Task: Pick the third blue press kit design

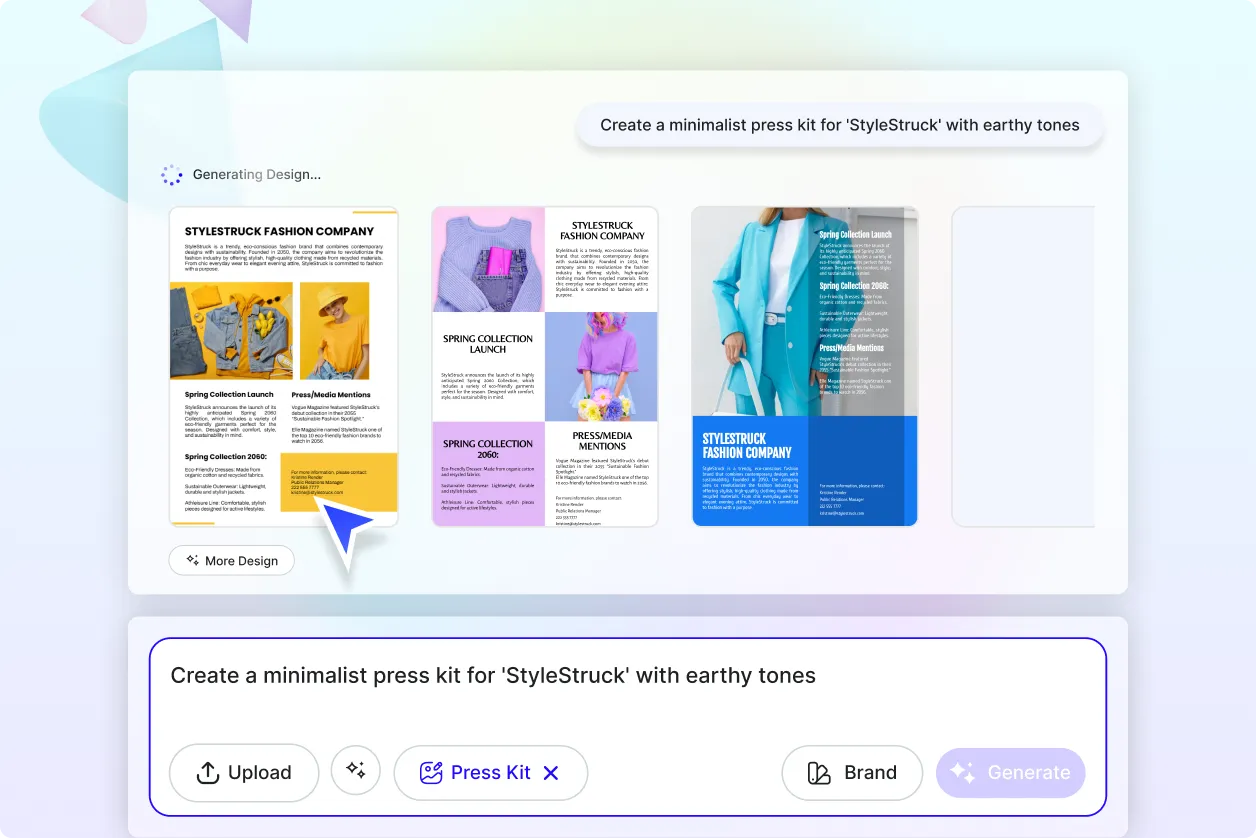Action: click(804, 366)
